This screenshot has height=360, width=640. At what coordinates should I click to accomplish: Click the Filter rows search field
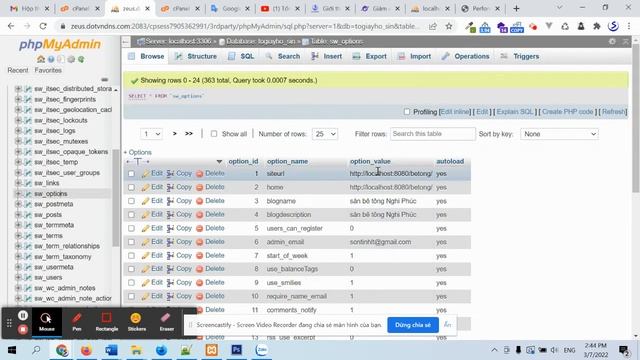433,134
